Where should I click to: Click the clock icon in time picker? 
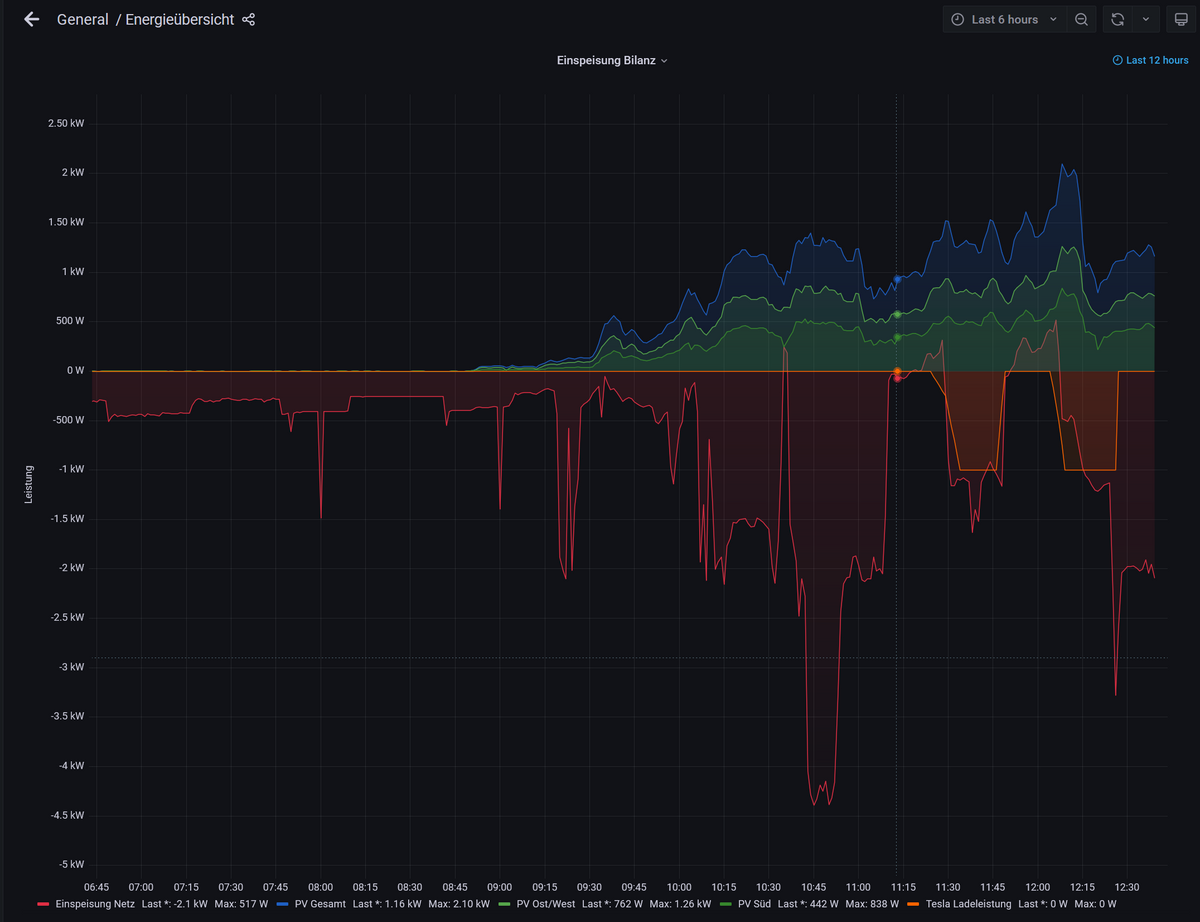pos(957,19)
